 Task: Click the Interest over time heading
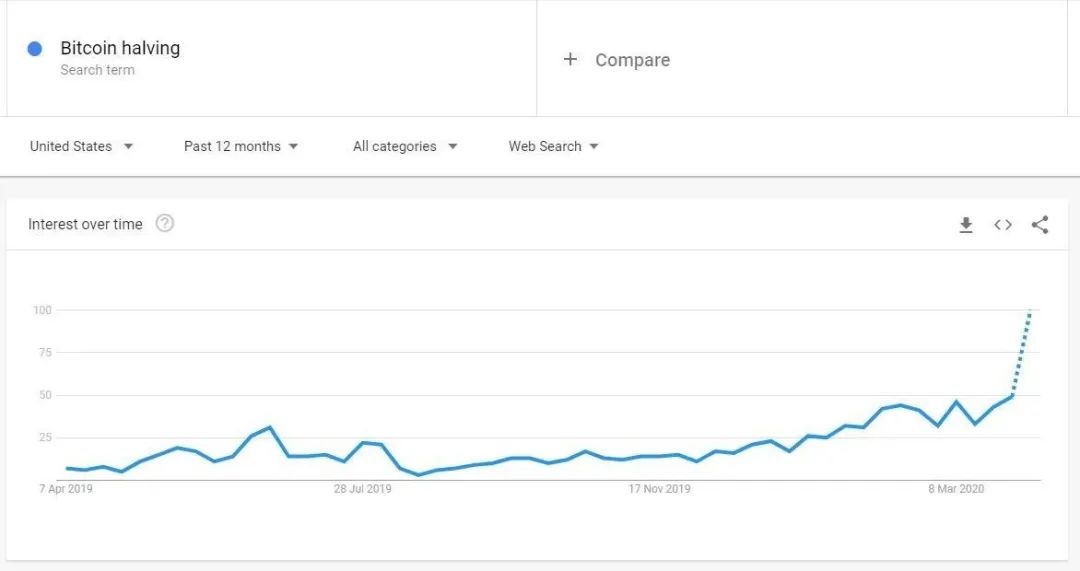click(x=85, y=224)
